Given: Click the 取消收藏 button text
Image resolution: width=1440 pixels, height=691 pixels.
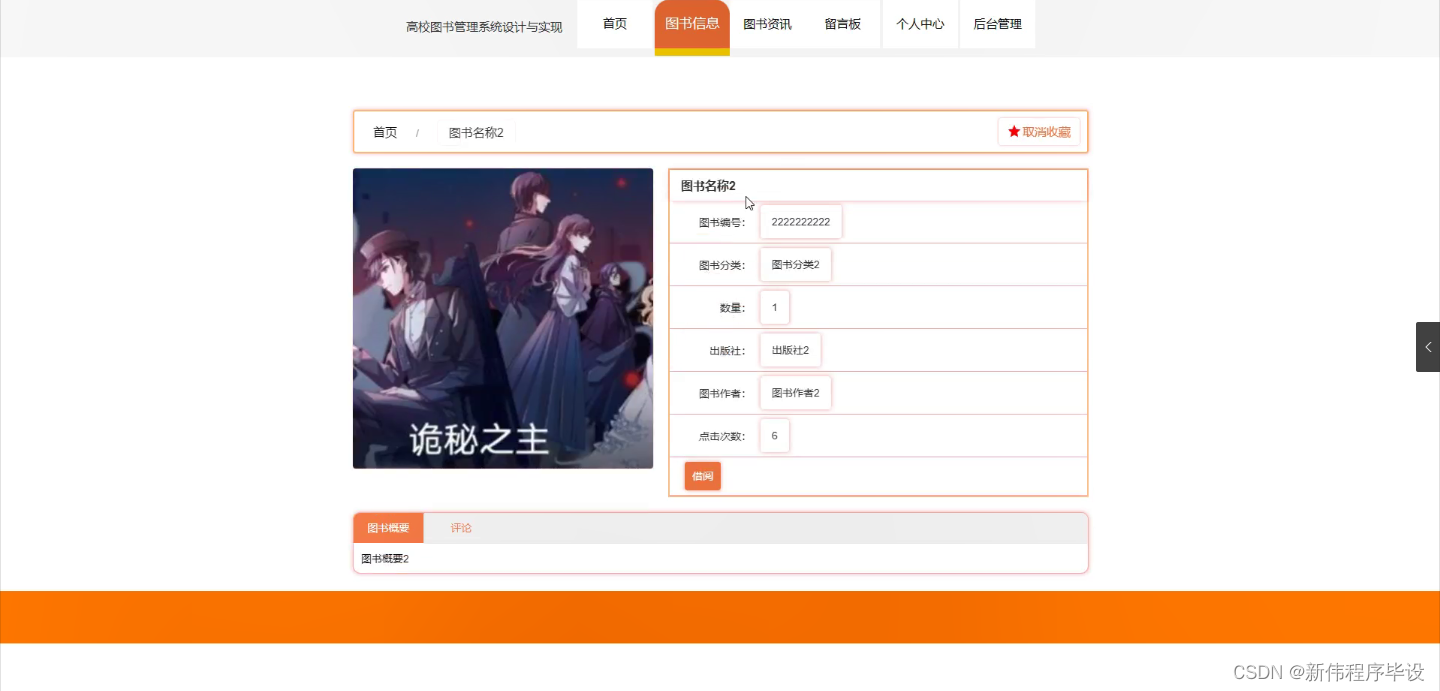Looking at the screenshot, I should (1046, 132).
